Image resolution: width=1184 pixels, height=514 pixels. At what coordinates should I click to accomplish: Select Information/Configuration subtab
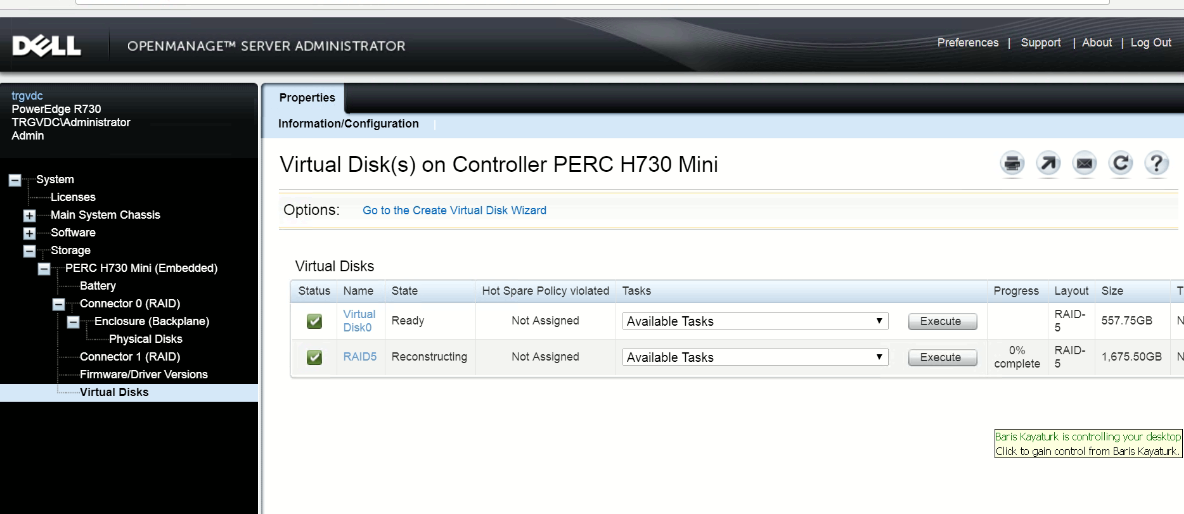tap(348, 124)
